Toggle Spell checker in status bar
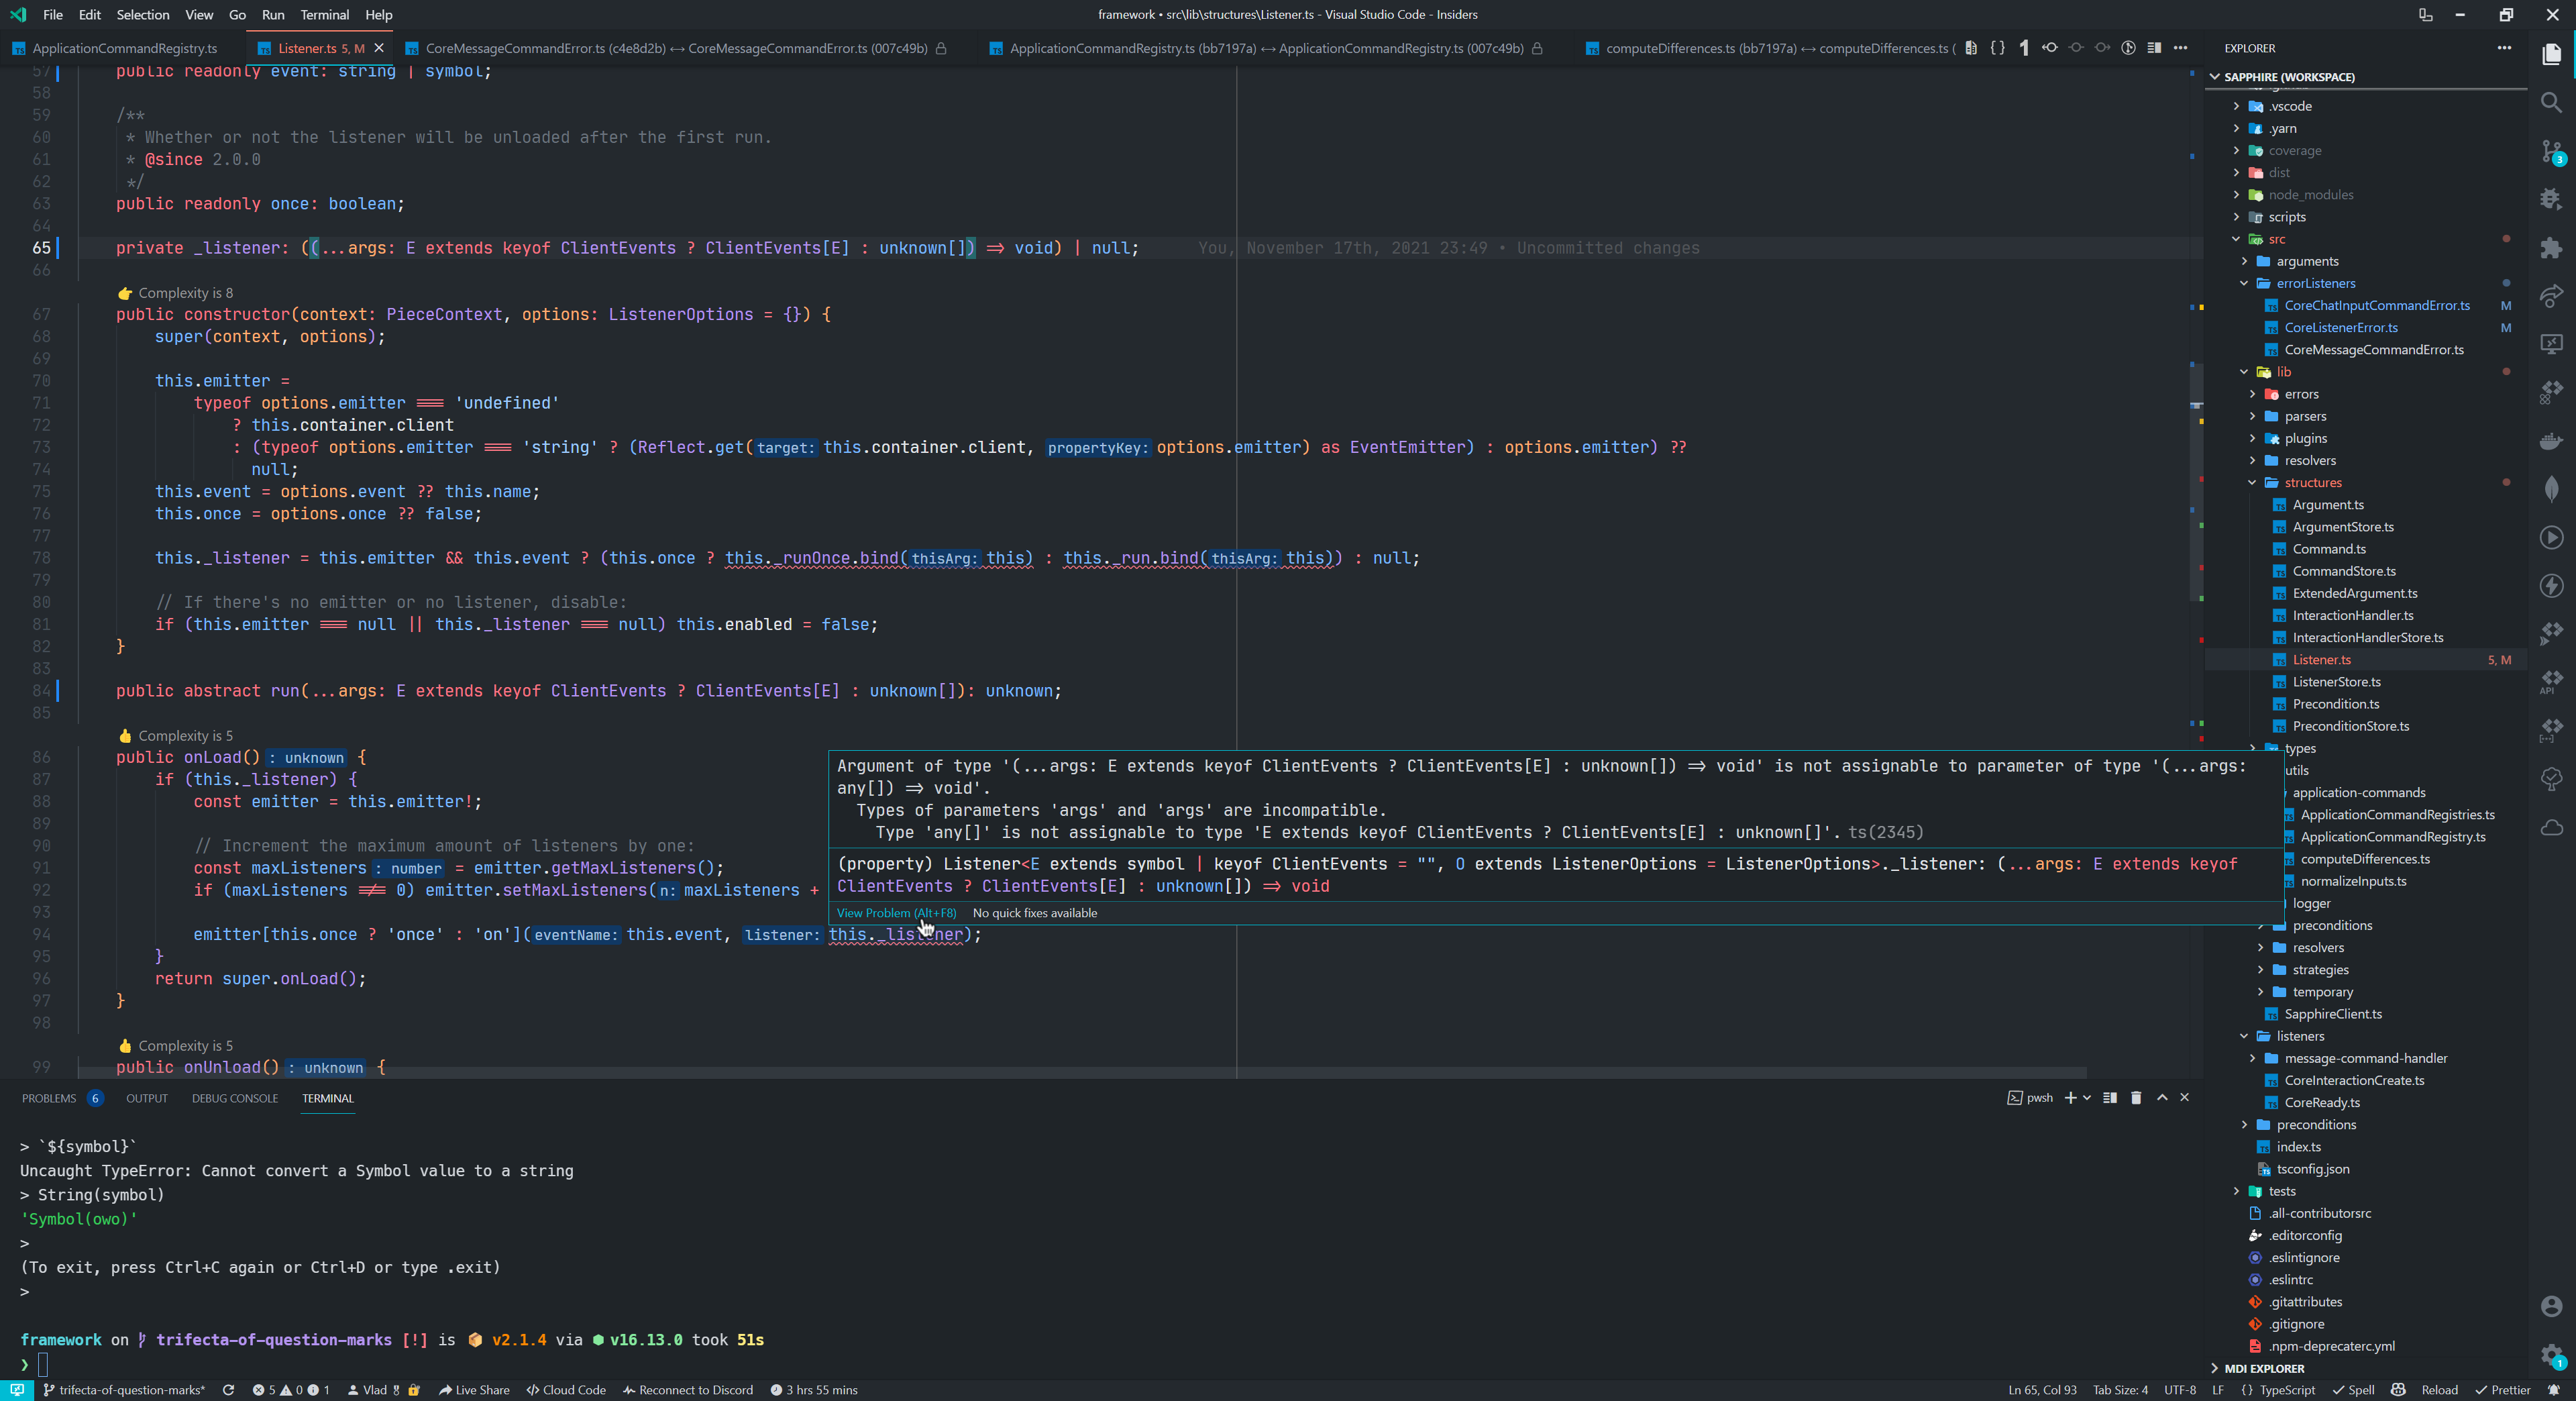The width and height of the screenshot is (2576, 1401). tap(2354, 1390)
